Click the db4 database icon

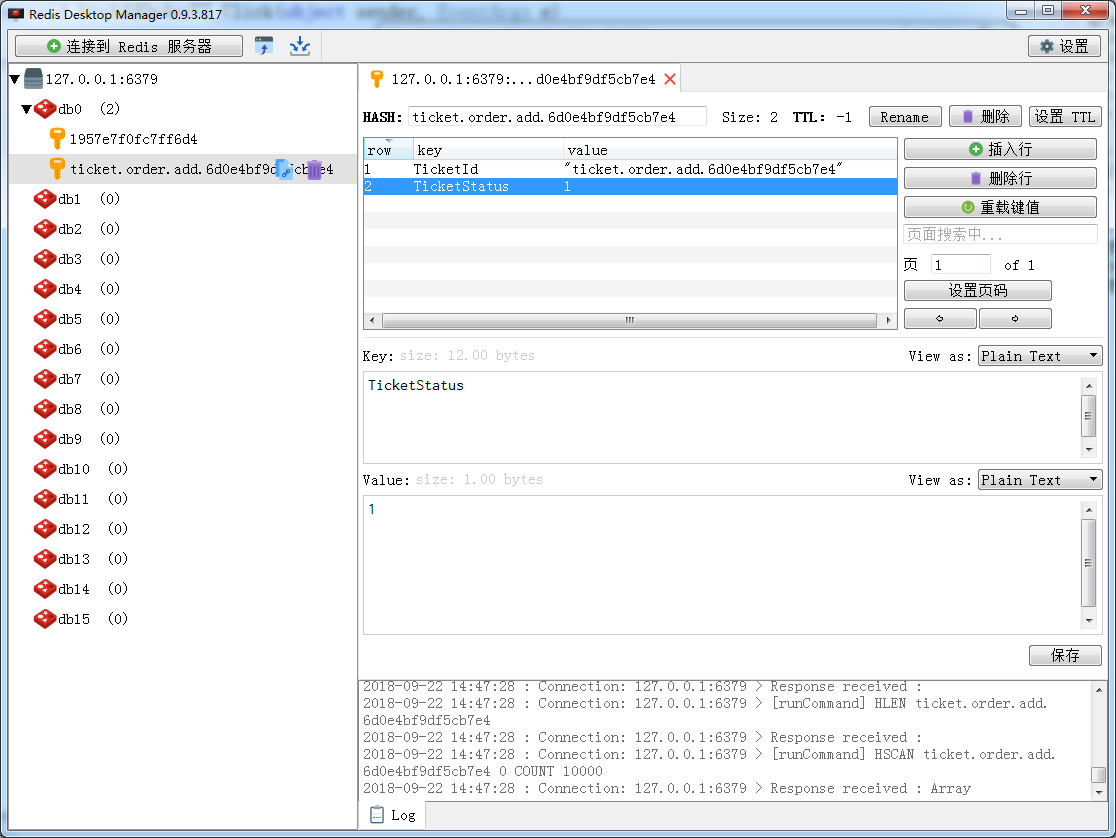click(45, 288)
